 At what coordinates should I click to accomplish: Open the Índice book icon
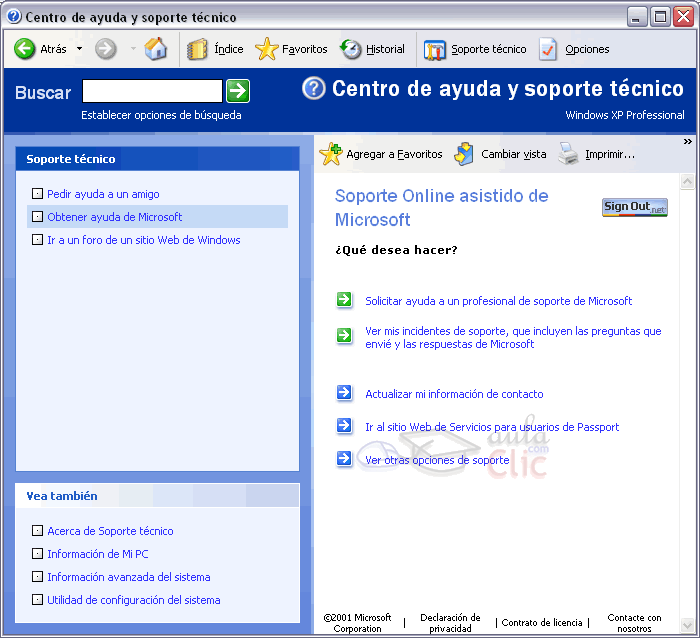coord(198,49)
